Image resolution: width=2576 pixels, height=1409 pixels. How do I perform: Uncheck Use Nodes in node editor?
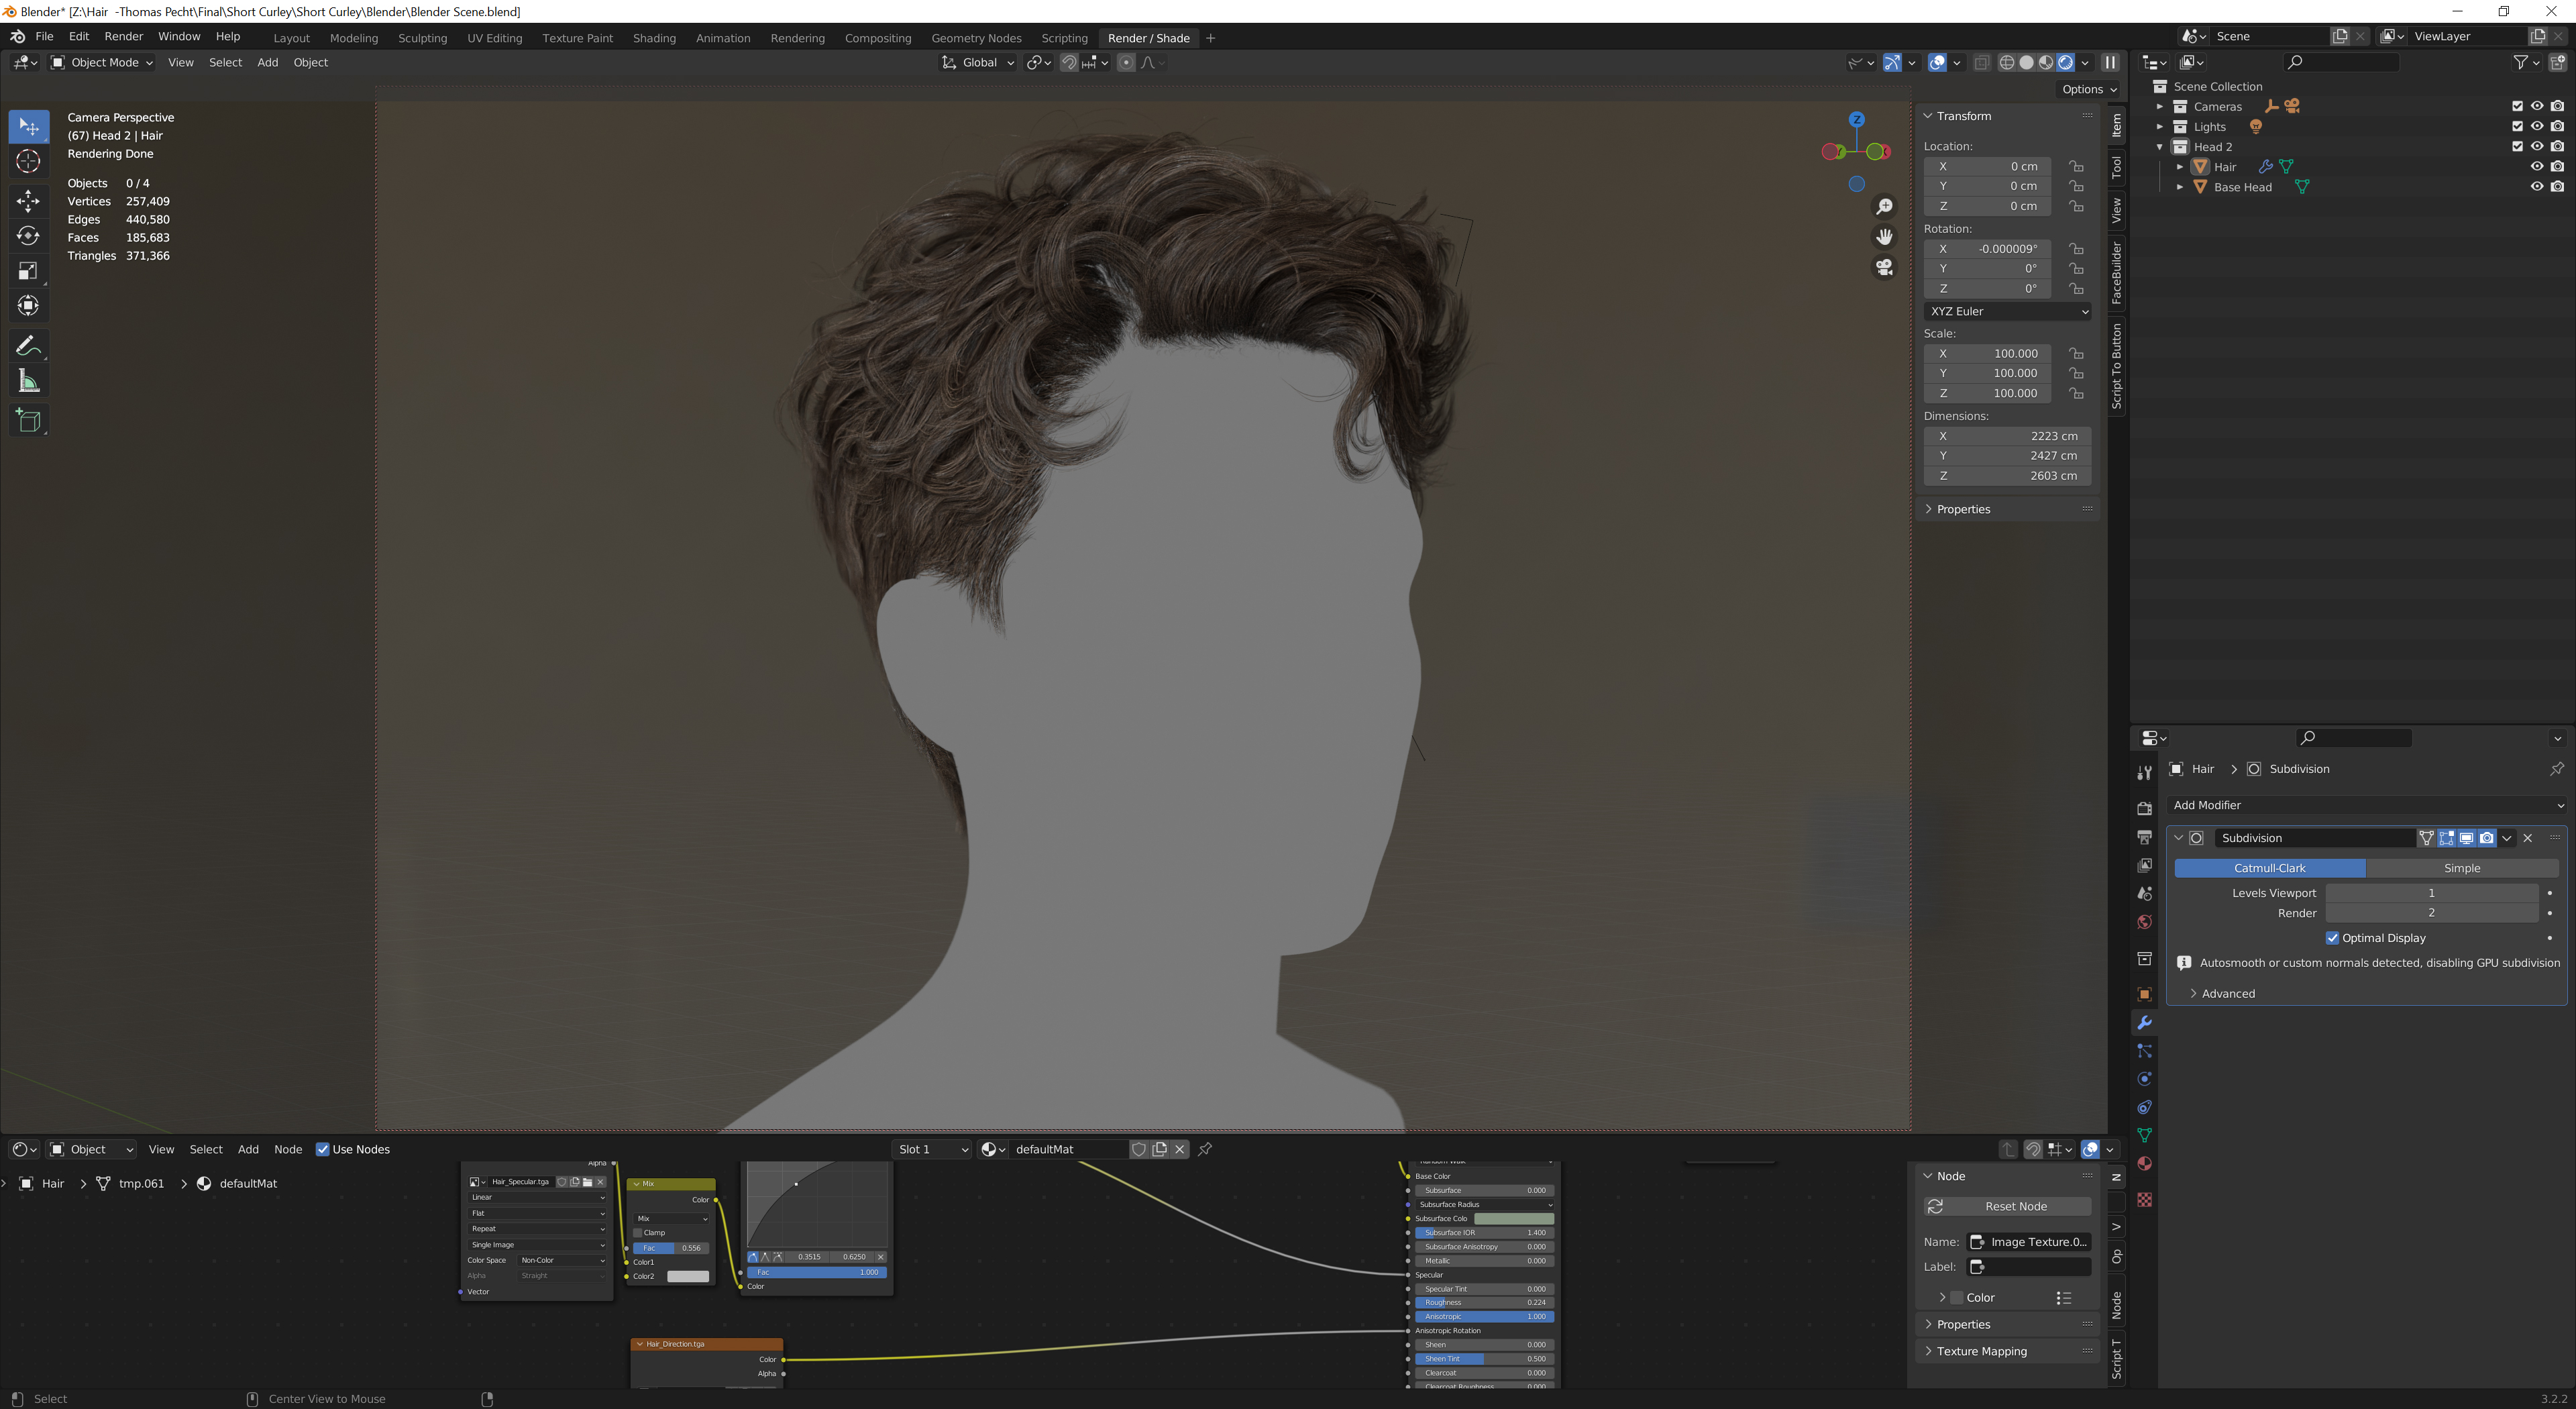tap(323, 1149)
